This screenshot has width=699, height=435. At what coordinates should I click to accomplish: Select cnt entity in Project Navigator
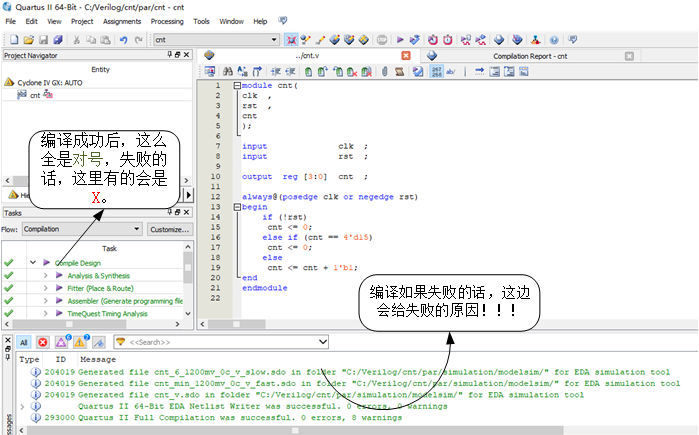coord(35,95)
